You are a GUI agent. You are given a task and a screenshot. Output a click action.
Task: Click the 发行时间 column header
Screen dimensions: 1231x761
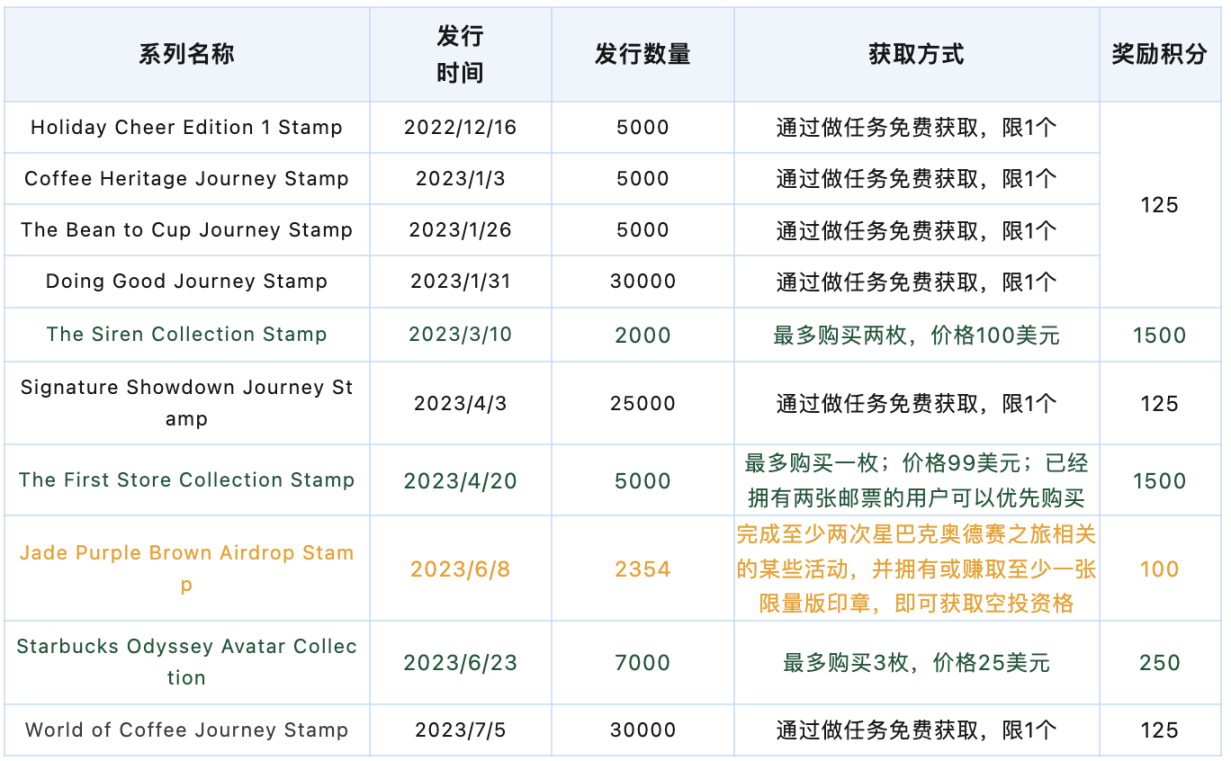coord(460,54)
